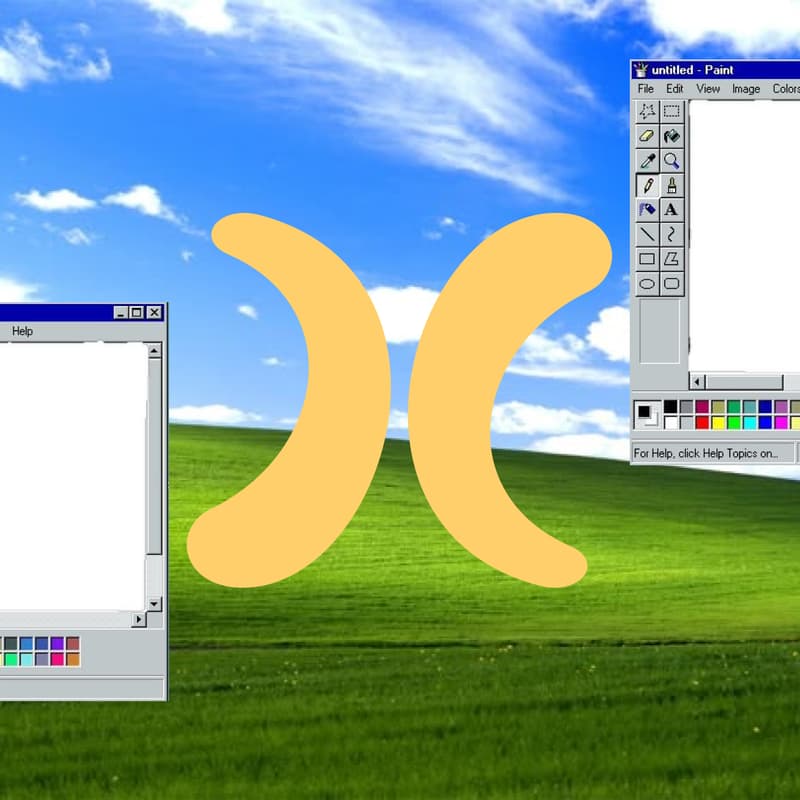Image resolution: width=800 pixels, height=800 pixels.
Task: Select the spring green swatch in the left palette
Action: point(11,659)
